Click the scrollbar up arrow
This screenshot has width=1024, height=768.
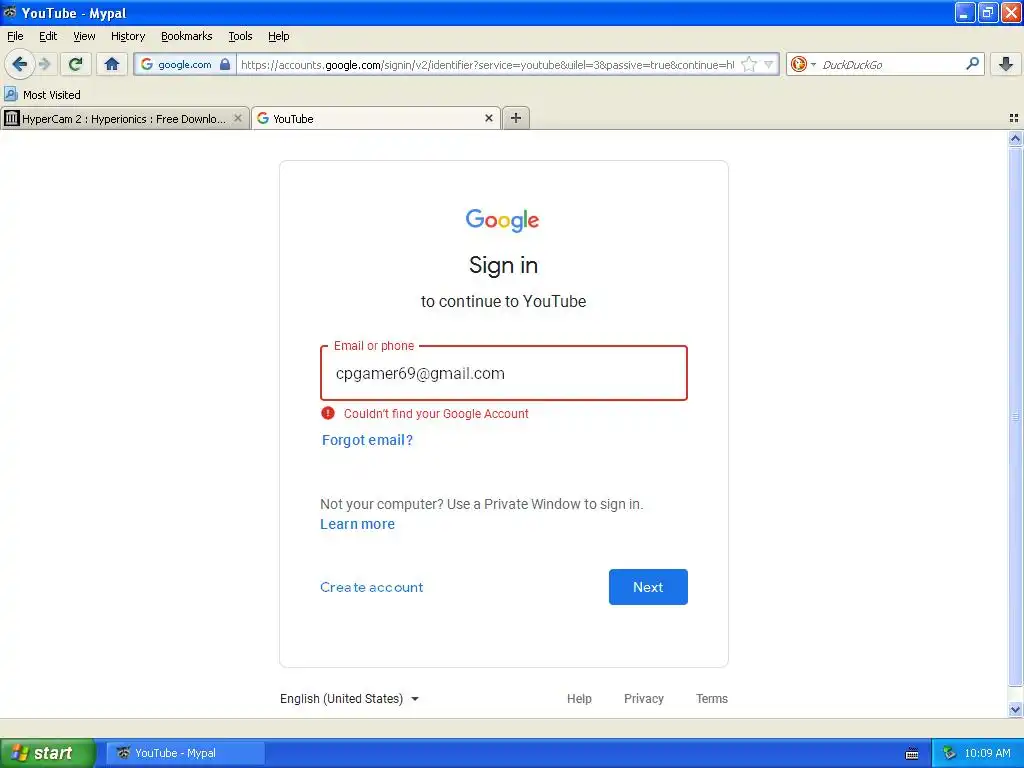click(x=1015, y=138)
